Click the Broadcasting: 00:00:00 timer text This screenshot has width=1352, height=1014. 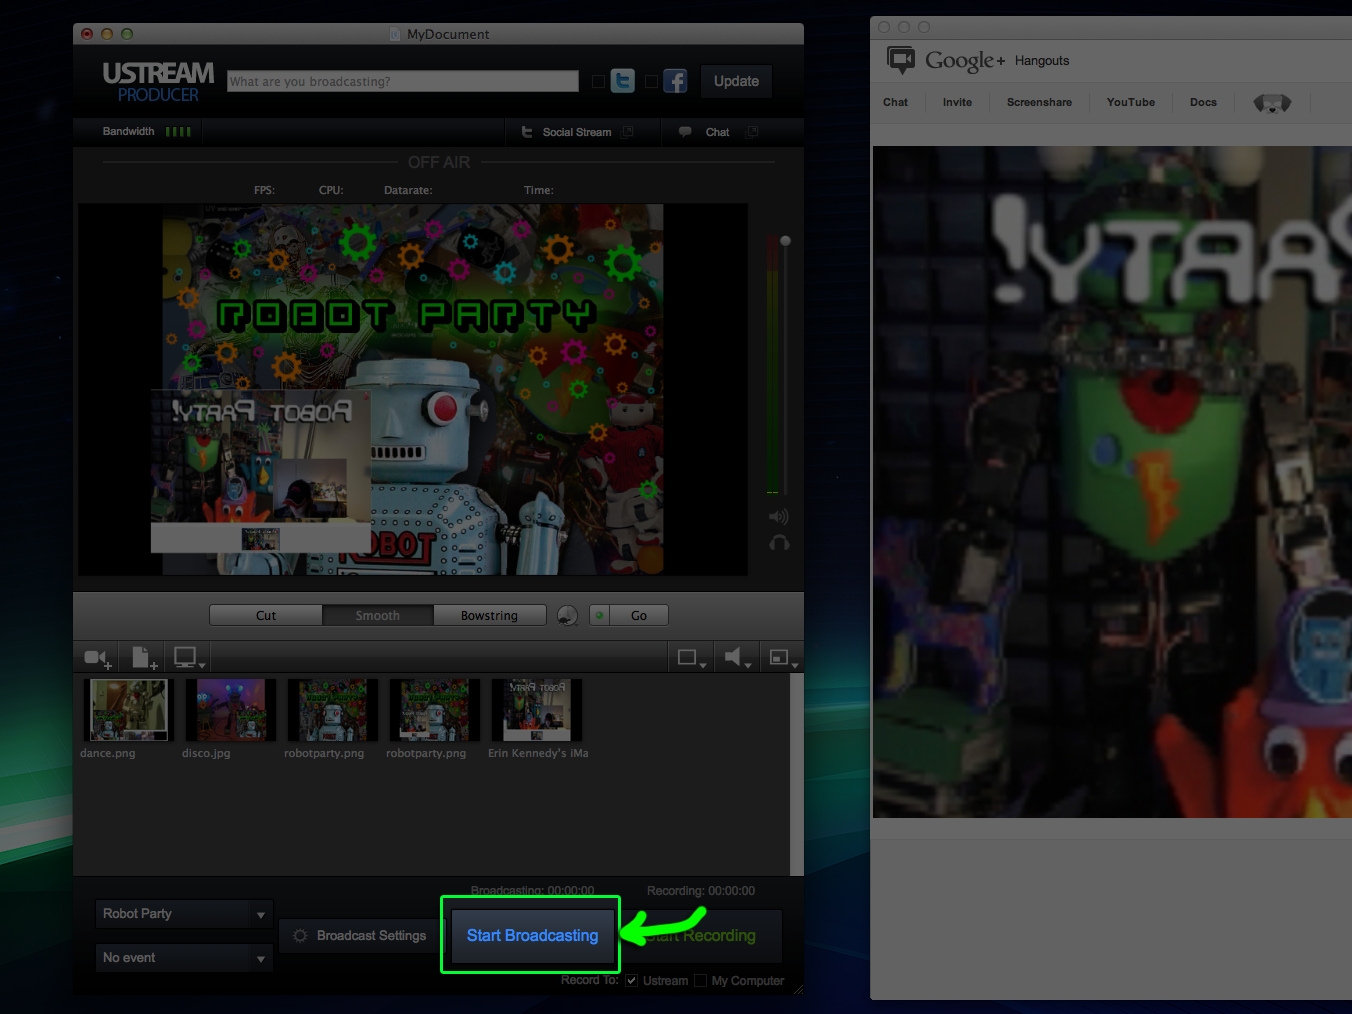coord(532,891)
